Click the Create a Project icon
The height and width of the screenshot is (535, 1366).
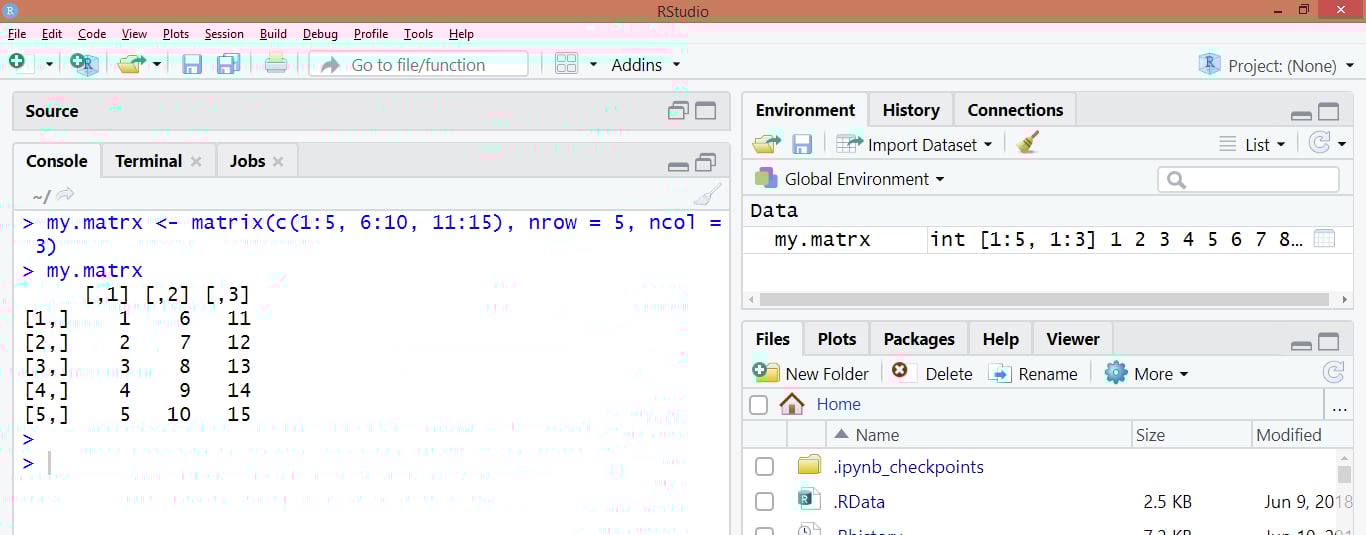point(84,64)
